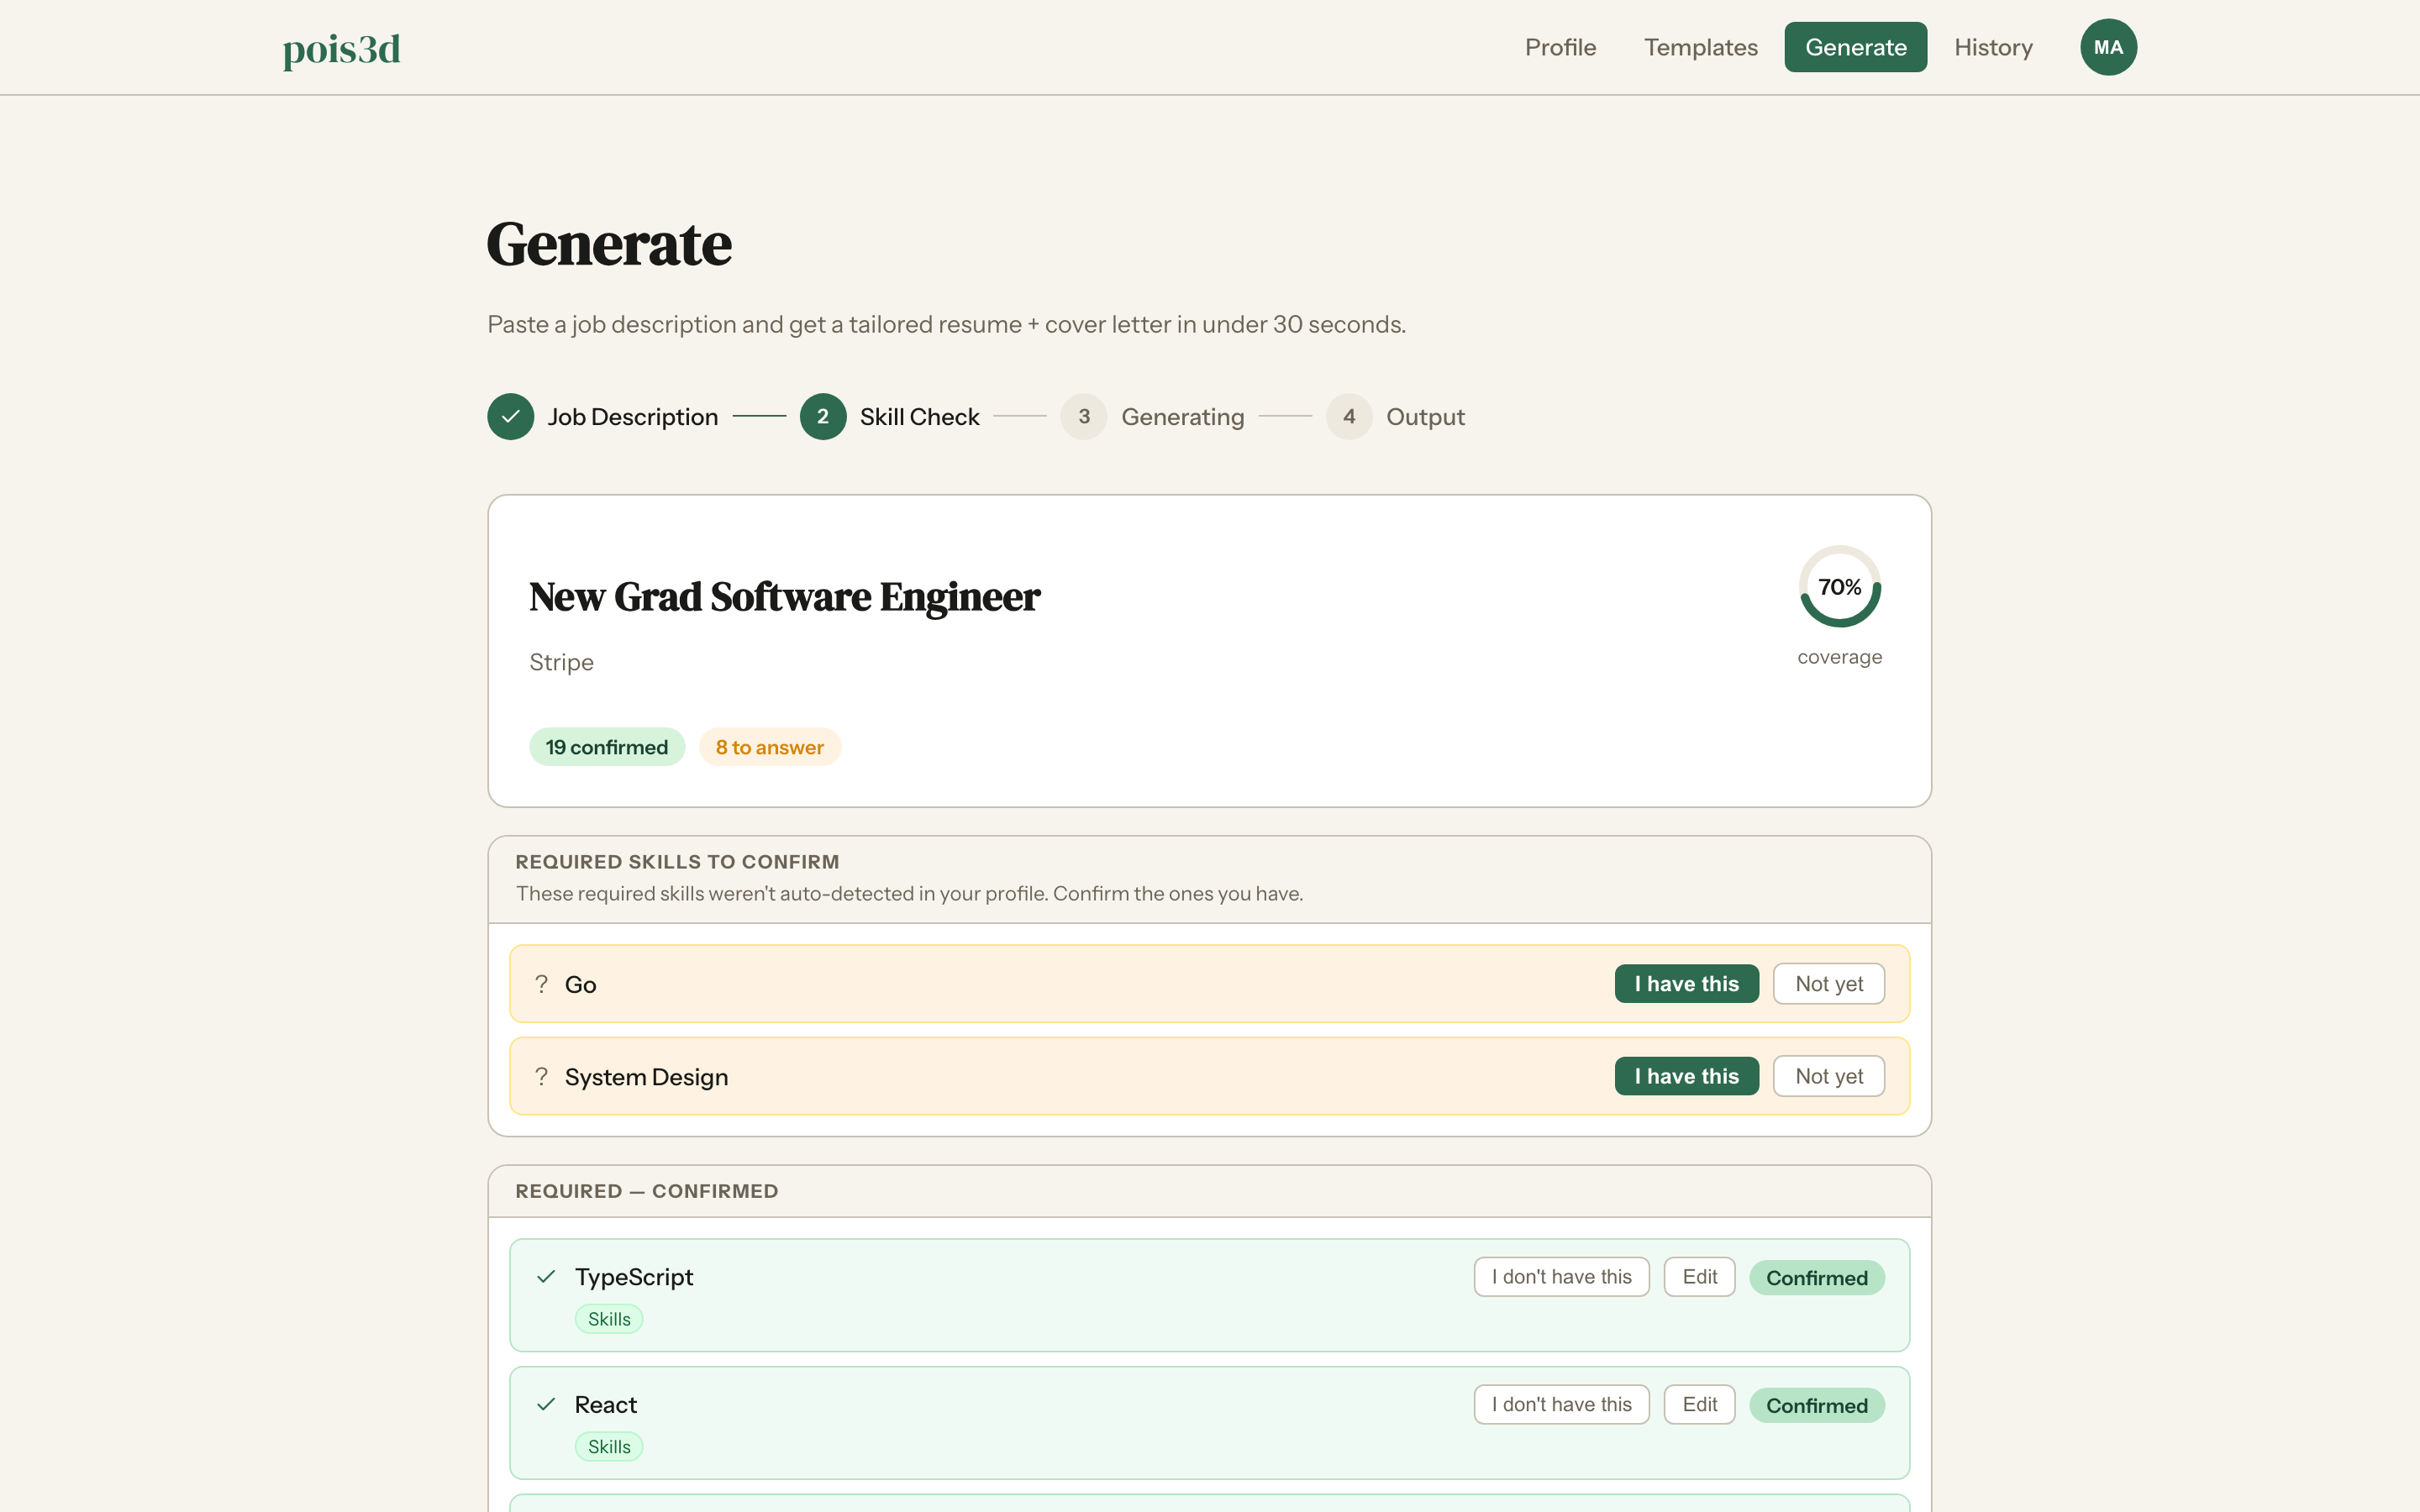
Task: Click the 8 to answer badge
Action: tap(769, 747)
